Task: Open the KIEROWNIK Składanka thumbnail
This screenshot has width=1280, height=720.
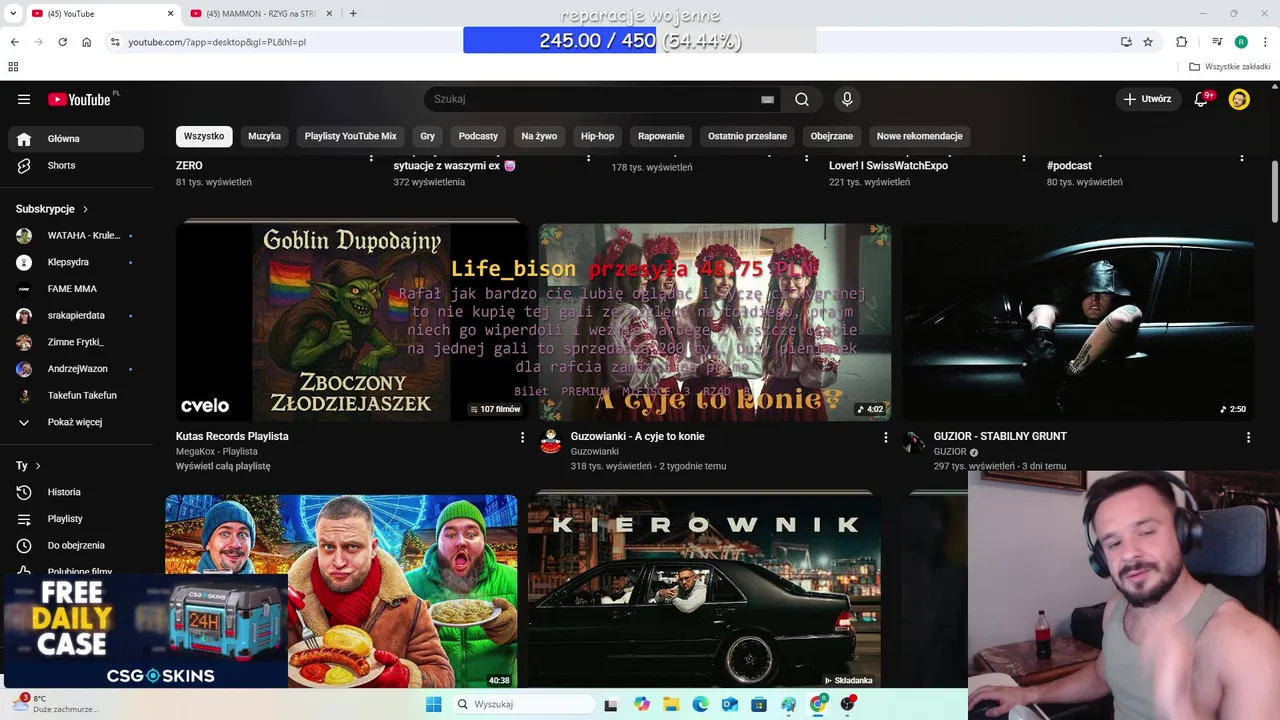Action: [704, 590]
